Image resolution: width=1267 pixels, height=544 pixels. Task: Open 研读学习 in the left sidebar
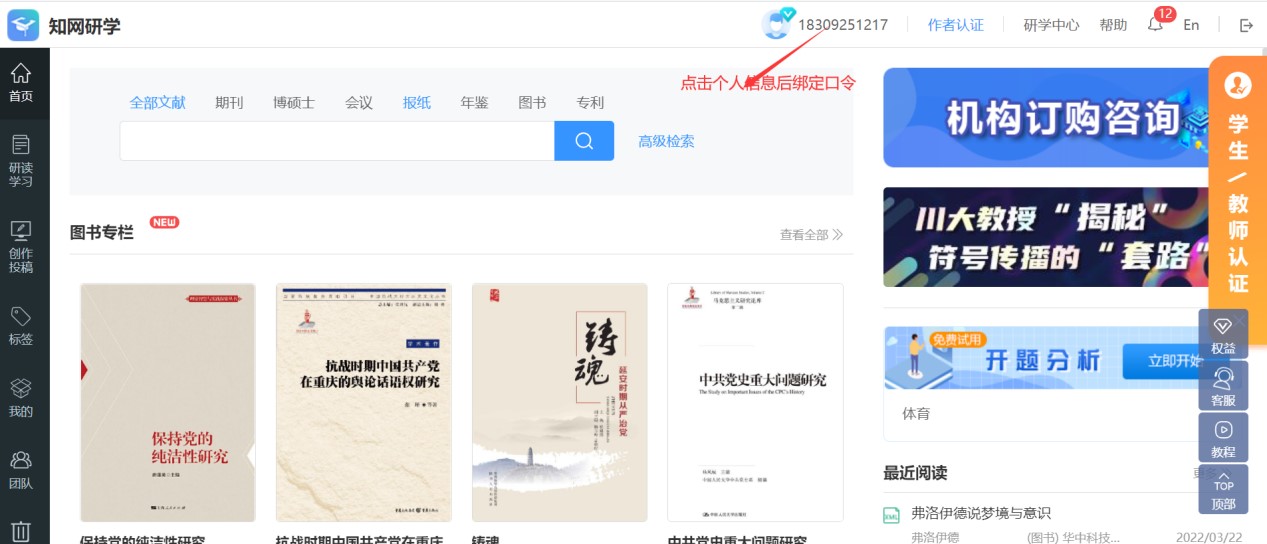click(x=21, y=161)
